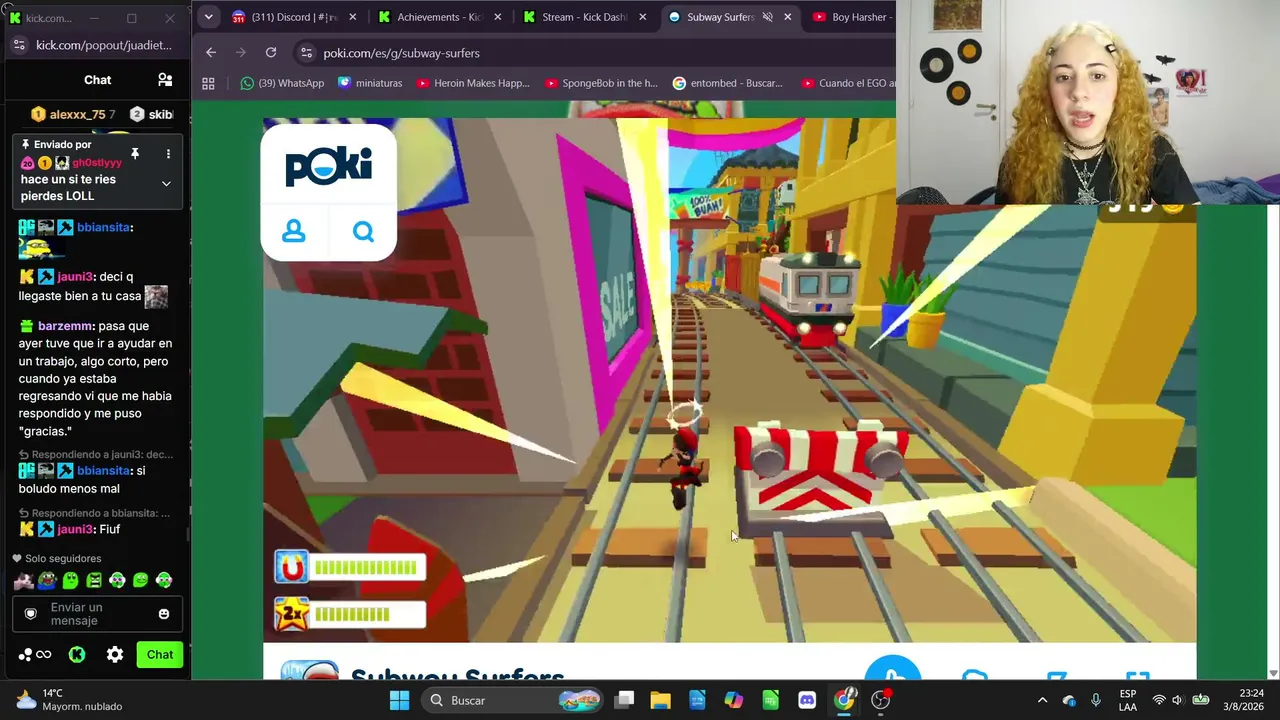Close the Subway Surfers tab
Image resolution: width=1280 pixels, height=720 pixels.
(788, 17)
